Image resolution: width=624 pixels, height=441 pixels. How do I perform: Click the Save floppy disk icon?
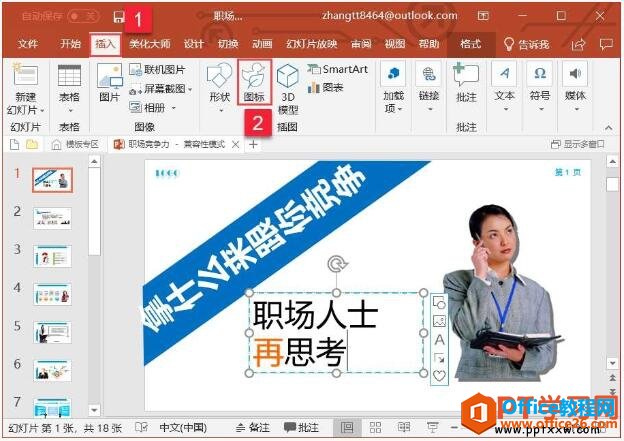119,17
